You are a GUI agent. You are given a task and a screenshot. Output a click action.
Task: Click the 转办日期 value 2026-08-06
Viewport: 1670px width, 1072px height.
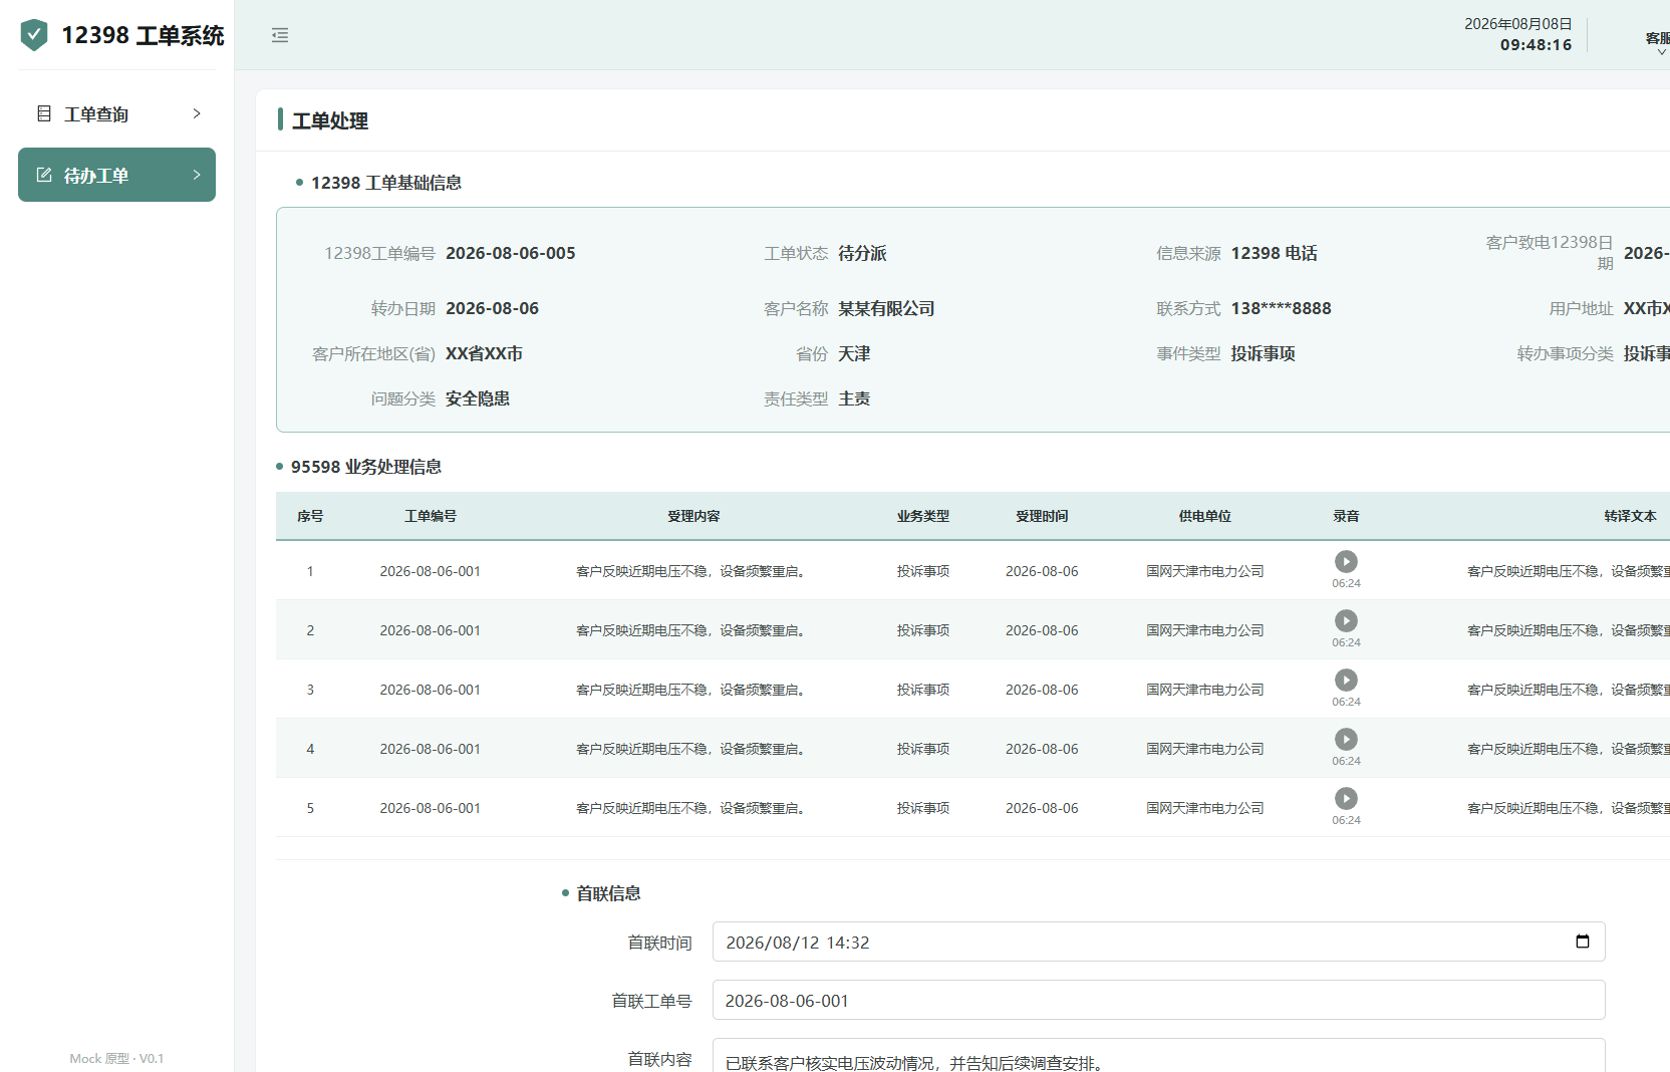tap(492, 308)
